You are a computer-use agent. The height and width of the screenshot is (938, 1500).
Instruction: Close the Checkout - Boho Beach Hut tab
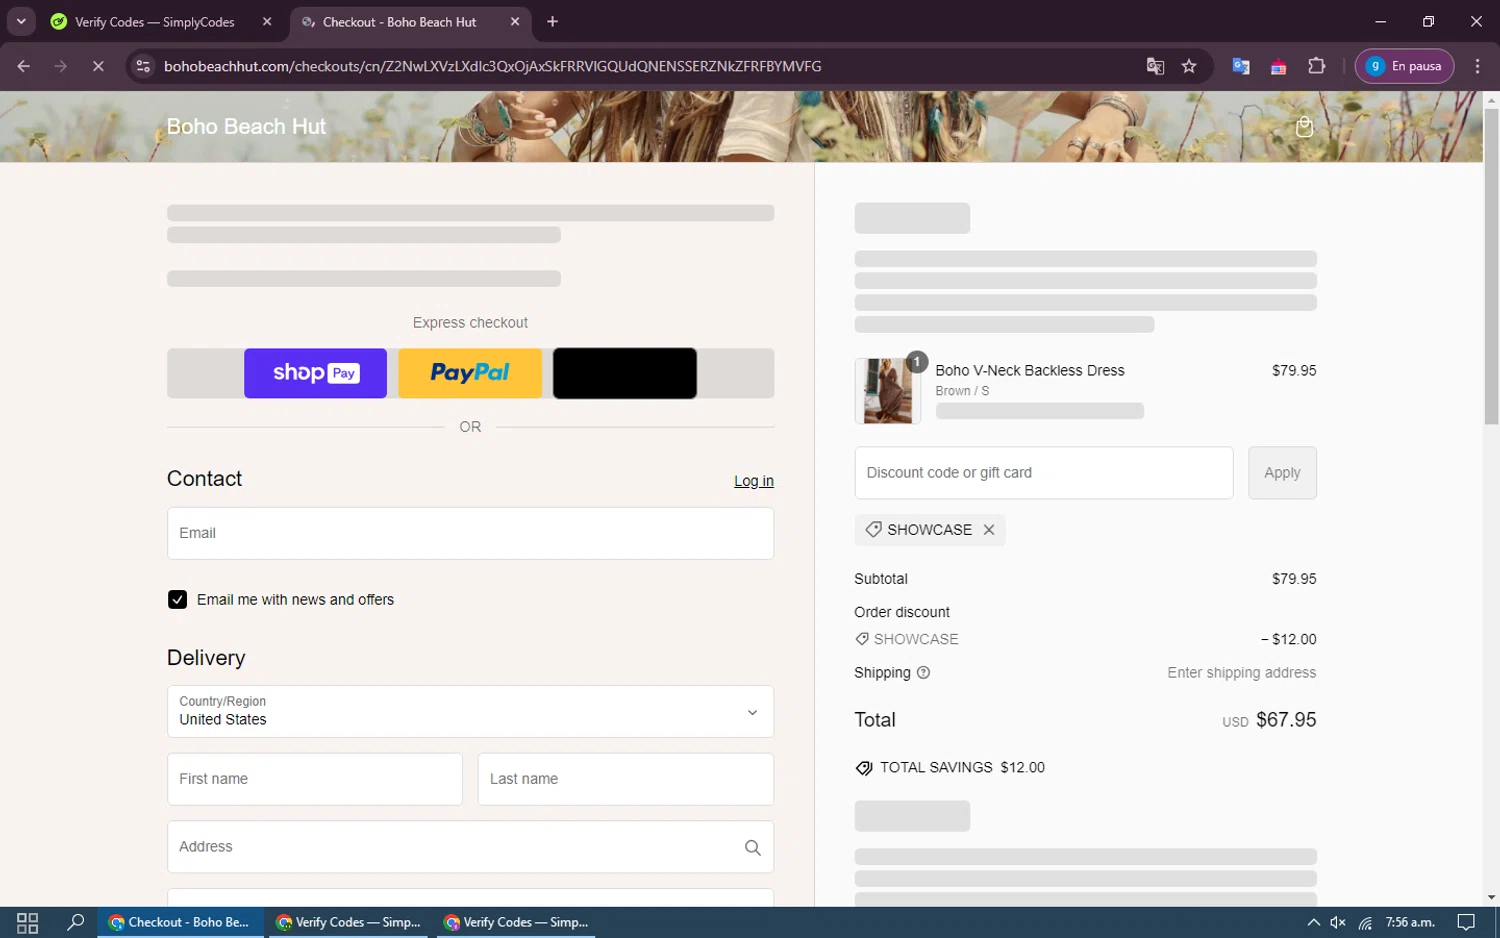pos(515,22)
